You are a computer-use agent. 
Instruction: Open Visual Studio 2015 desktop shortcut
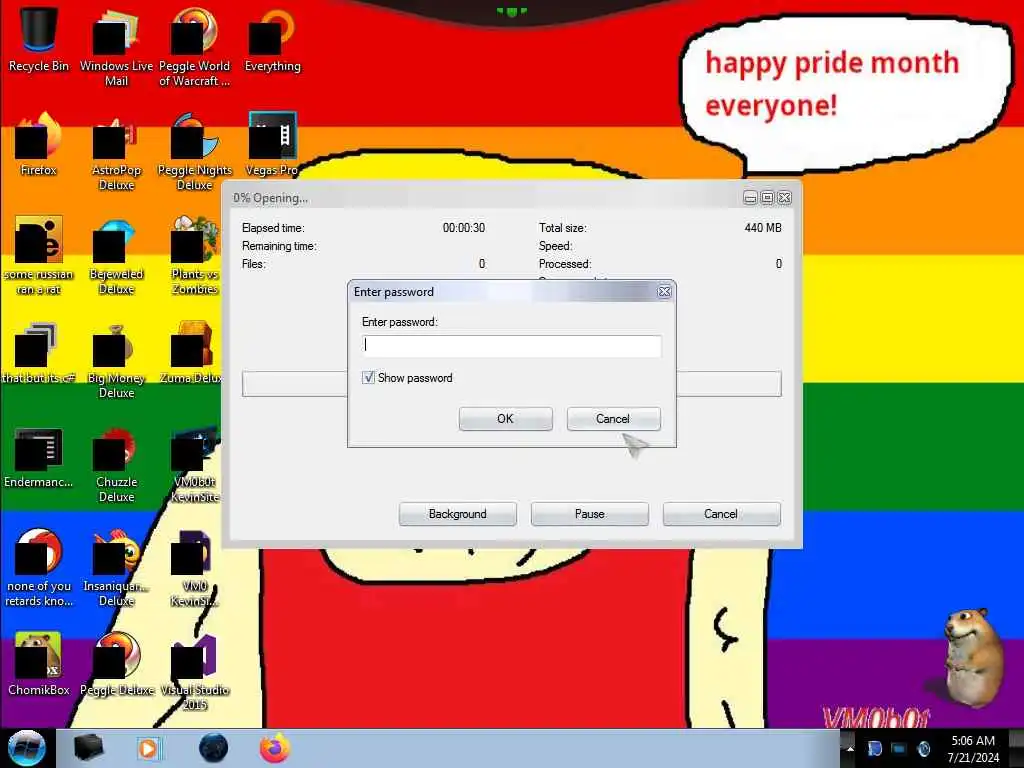(195, 671)
